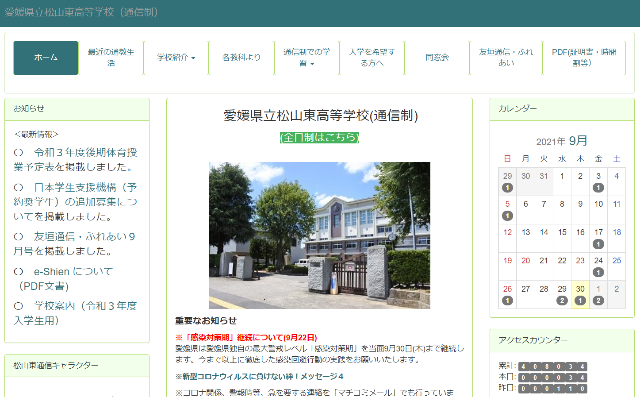The width and height of the screenshot is (640, 397).
Task: Open 日本学生支援機構 追加募集 notice link
Action: [x=76, y=202]
